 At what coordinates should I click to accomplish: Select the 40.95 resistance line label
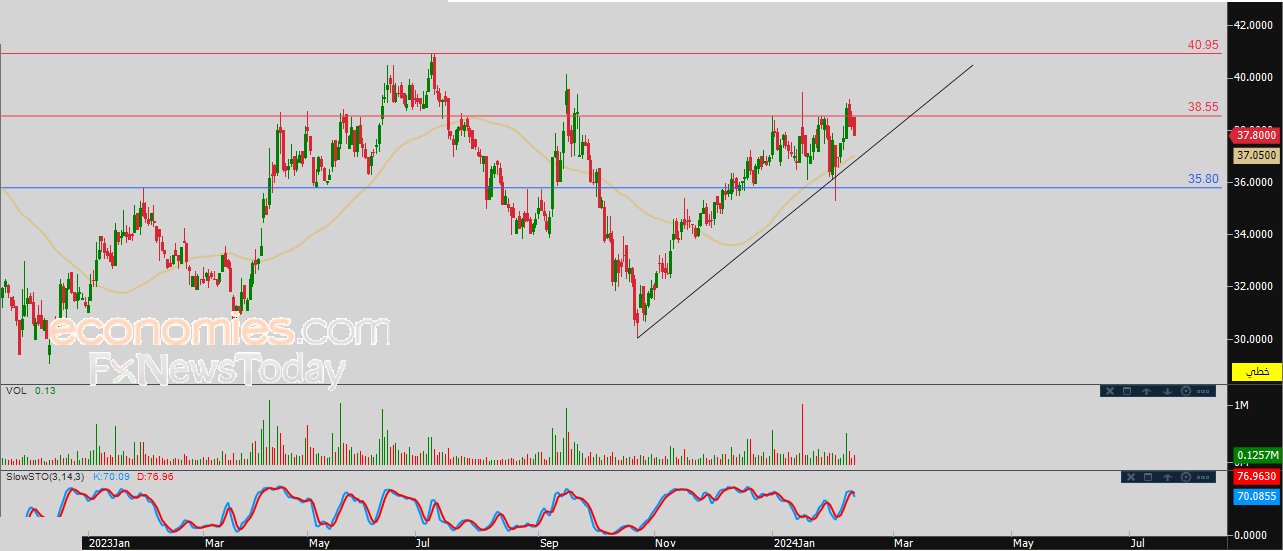tap(1203, 45)
